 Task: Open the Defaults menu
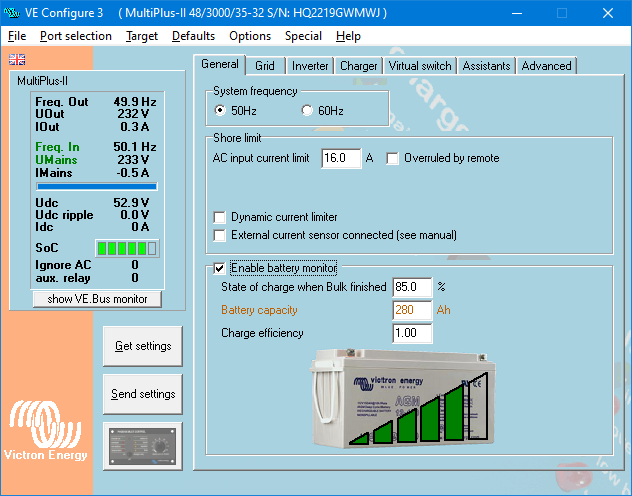193,36
